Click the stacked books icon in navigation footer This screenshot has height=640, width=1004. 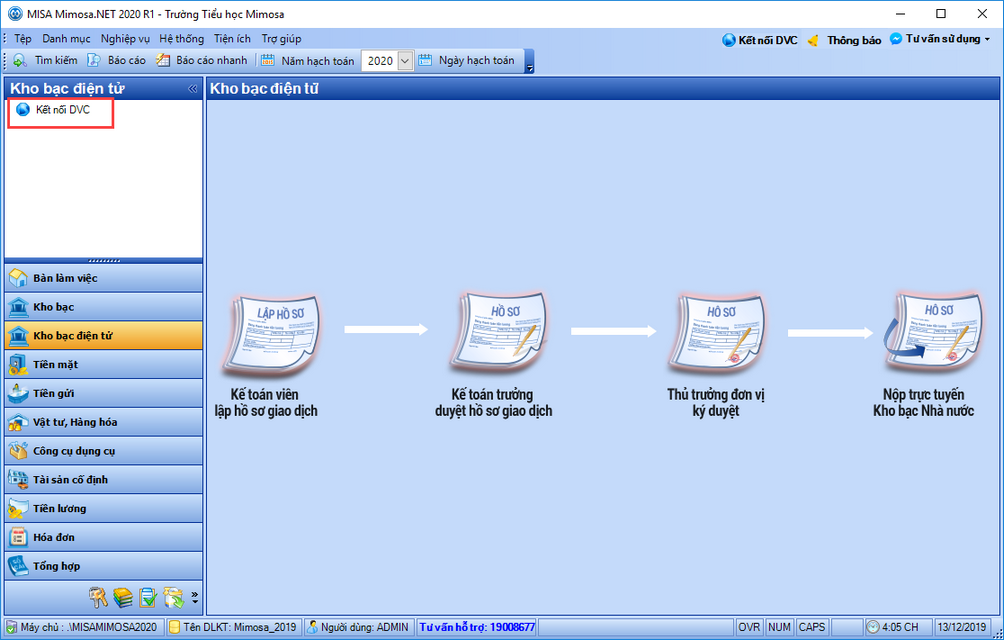click(x=123, y=597)
